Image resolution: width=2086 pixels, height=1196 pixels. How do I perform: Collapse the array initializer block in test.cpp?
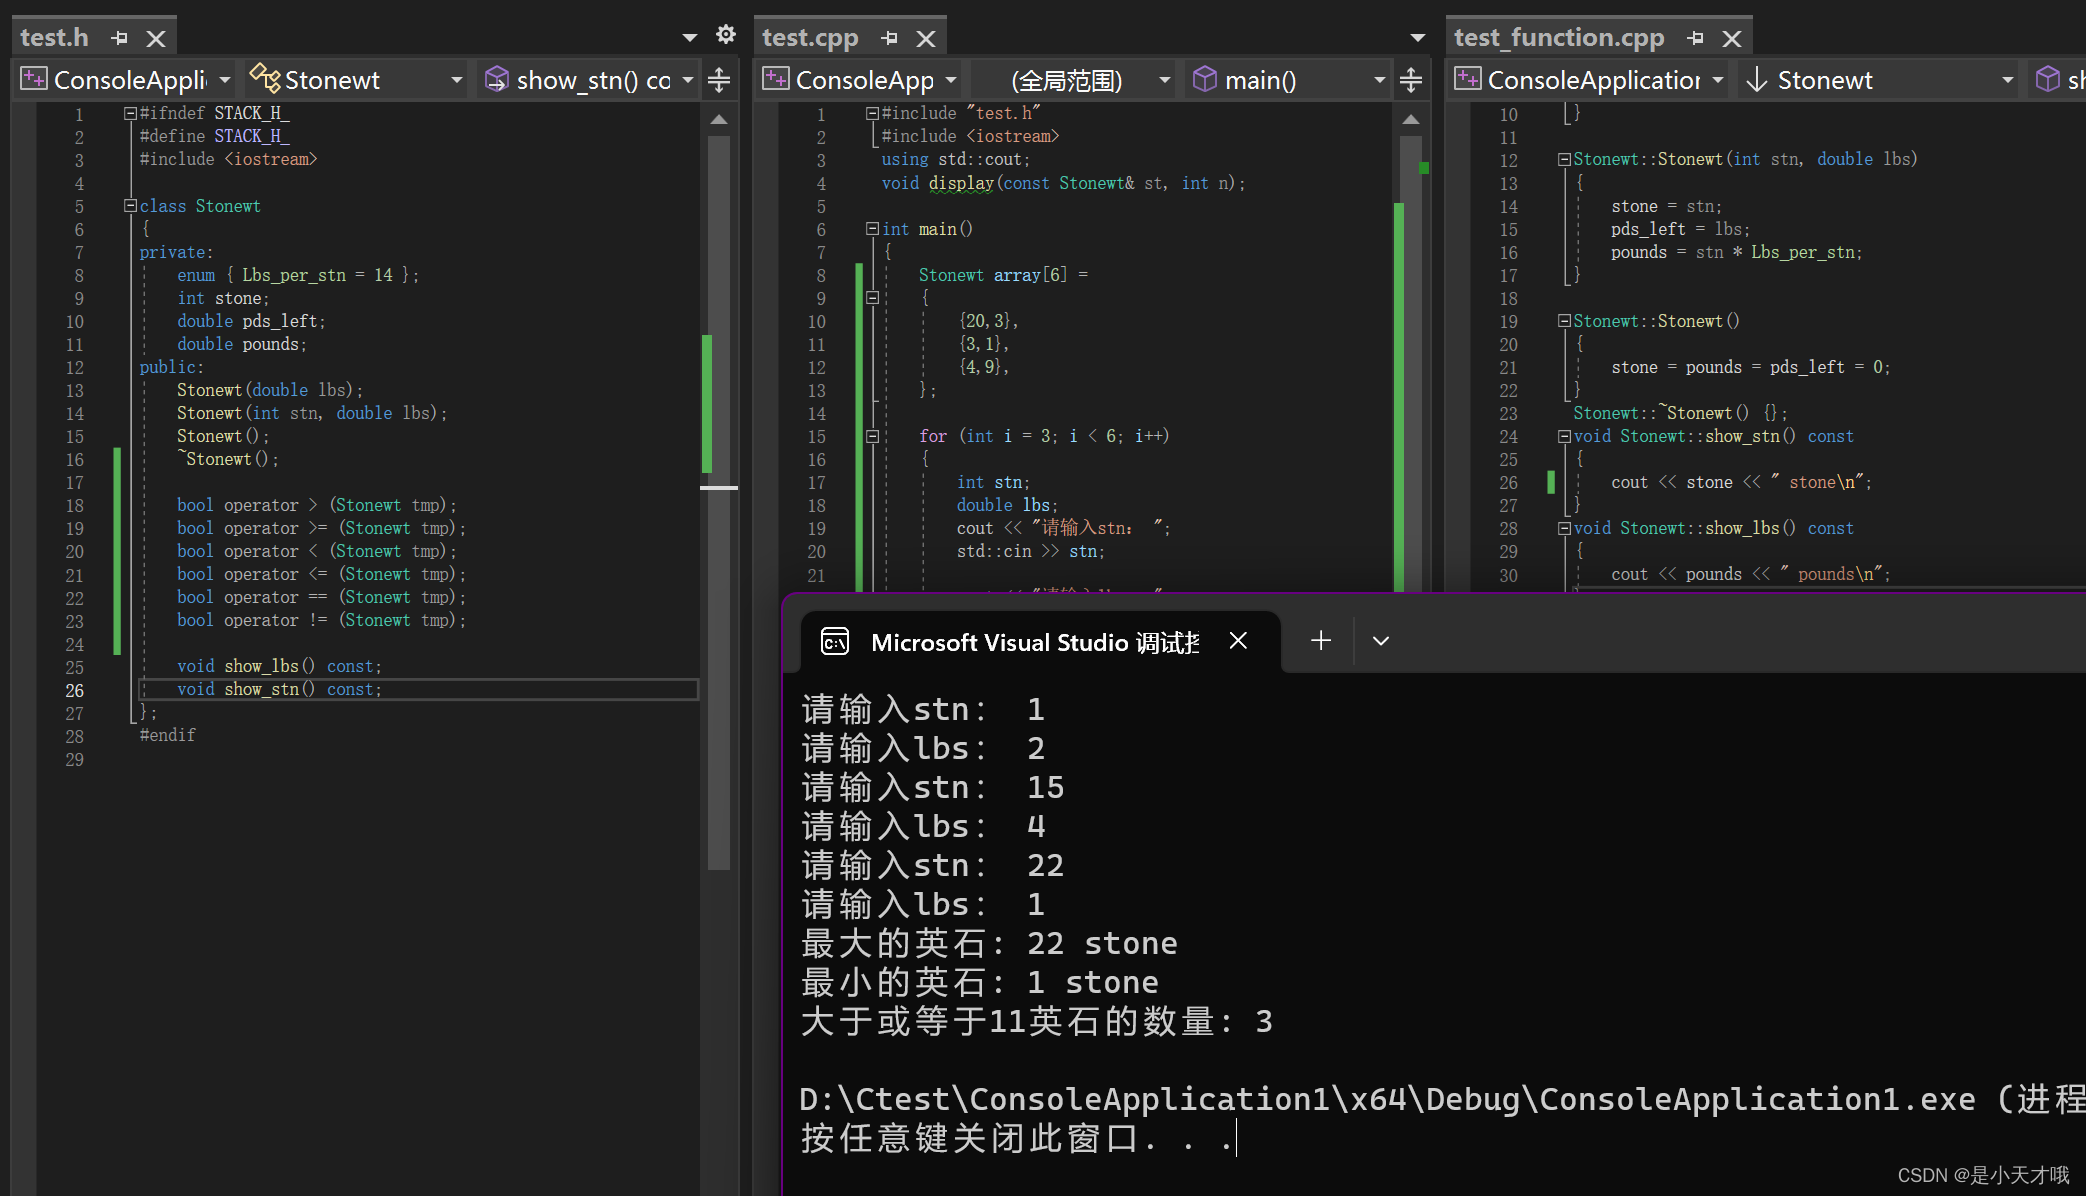pyautogui.click(x=872, y=298)
